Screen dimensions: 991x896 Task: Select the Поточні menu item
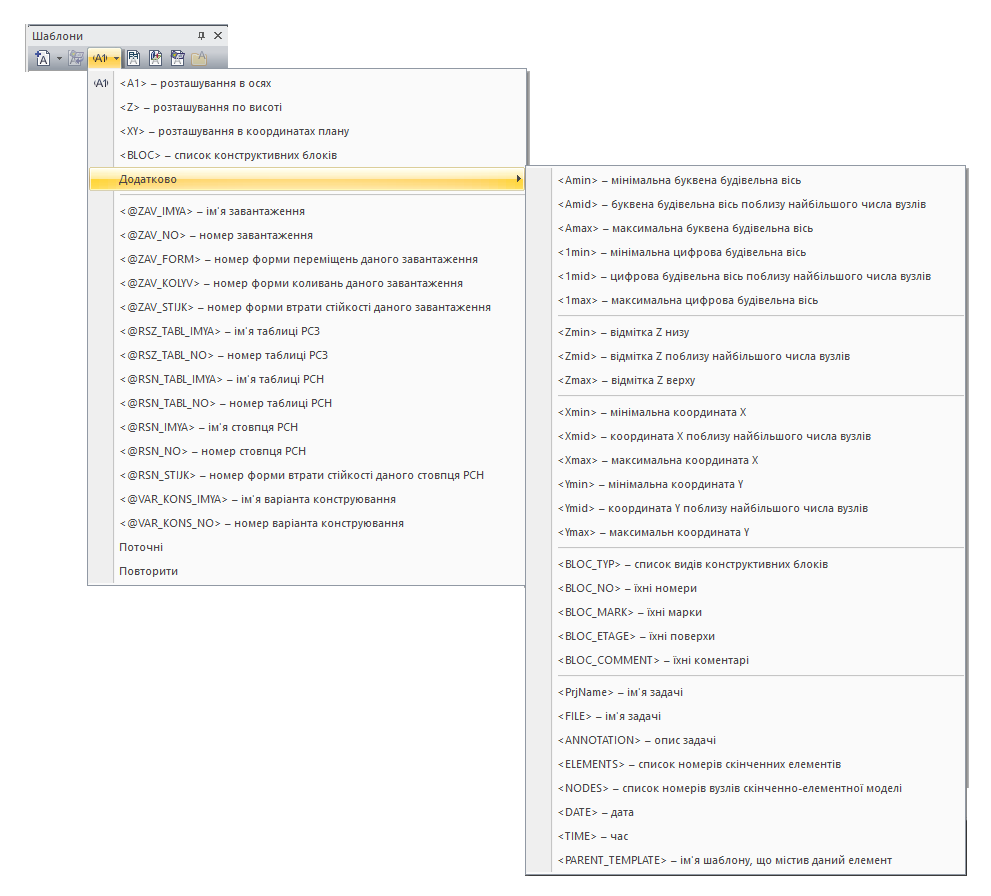pos(141,547)
